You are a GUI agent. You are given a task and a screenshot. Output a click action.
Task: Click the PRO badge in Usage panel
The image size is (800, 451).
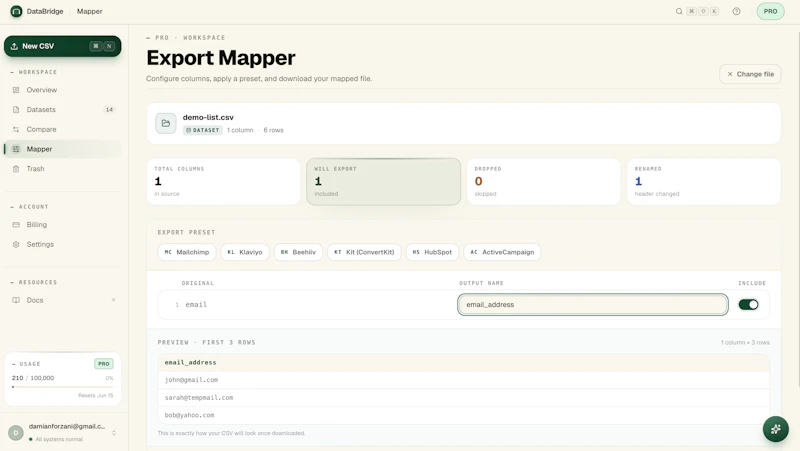(x=104, y=364)
